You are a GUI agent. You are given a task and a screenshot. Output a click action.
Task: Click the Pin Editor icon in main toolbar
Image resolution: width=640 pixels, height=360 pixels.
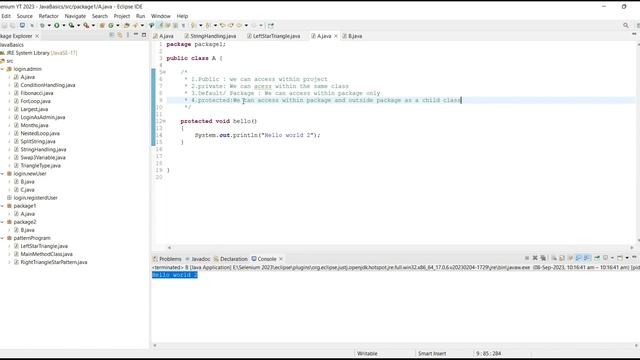click(271, 25)
